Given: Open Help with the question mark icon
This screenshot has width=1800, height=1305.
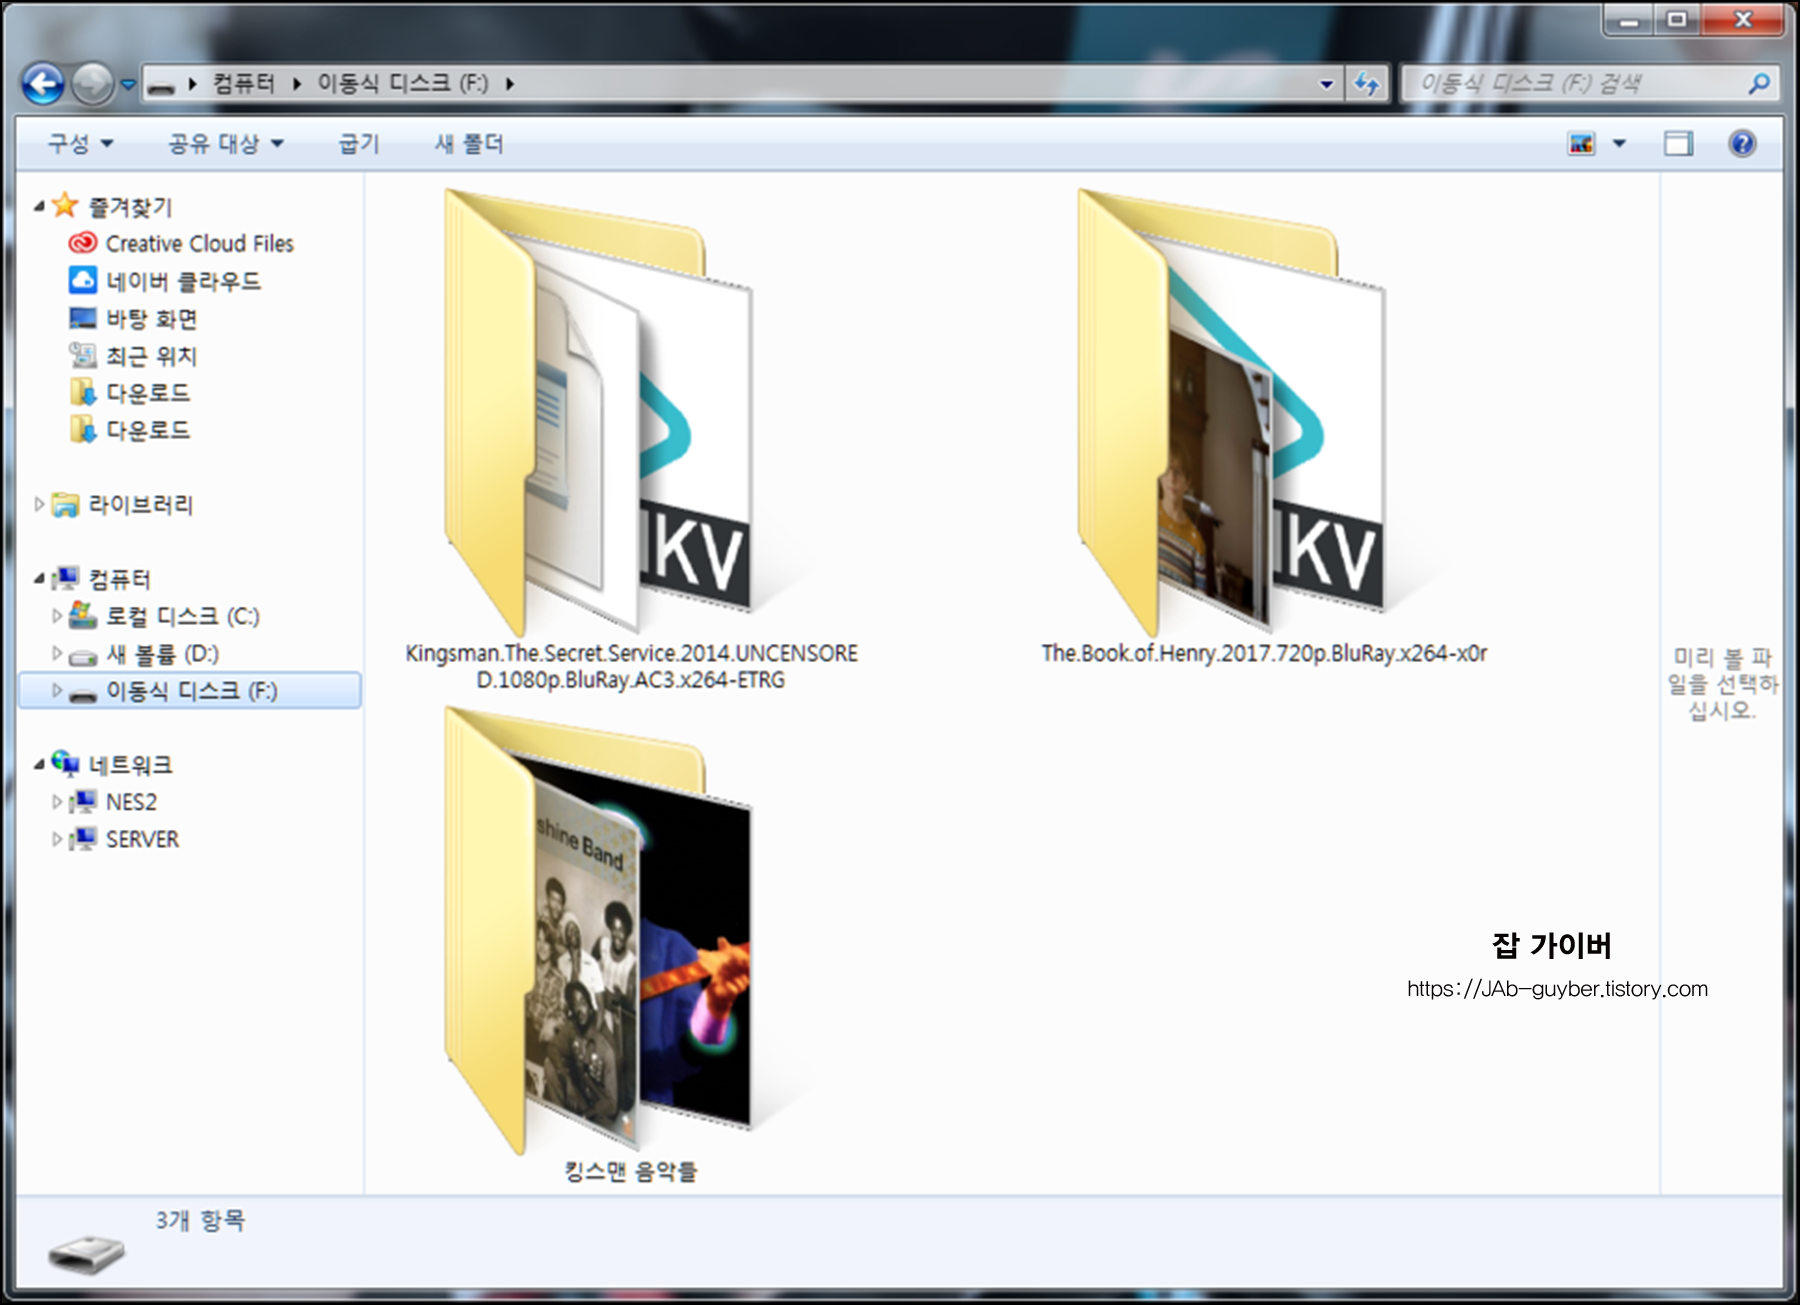Looking at the screenshot, I should tap(1742, 144).
